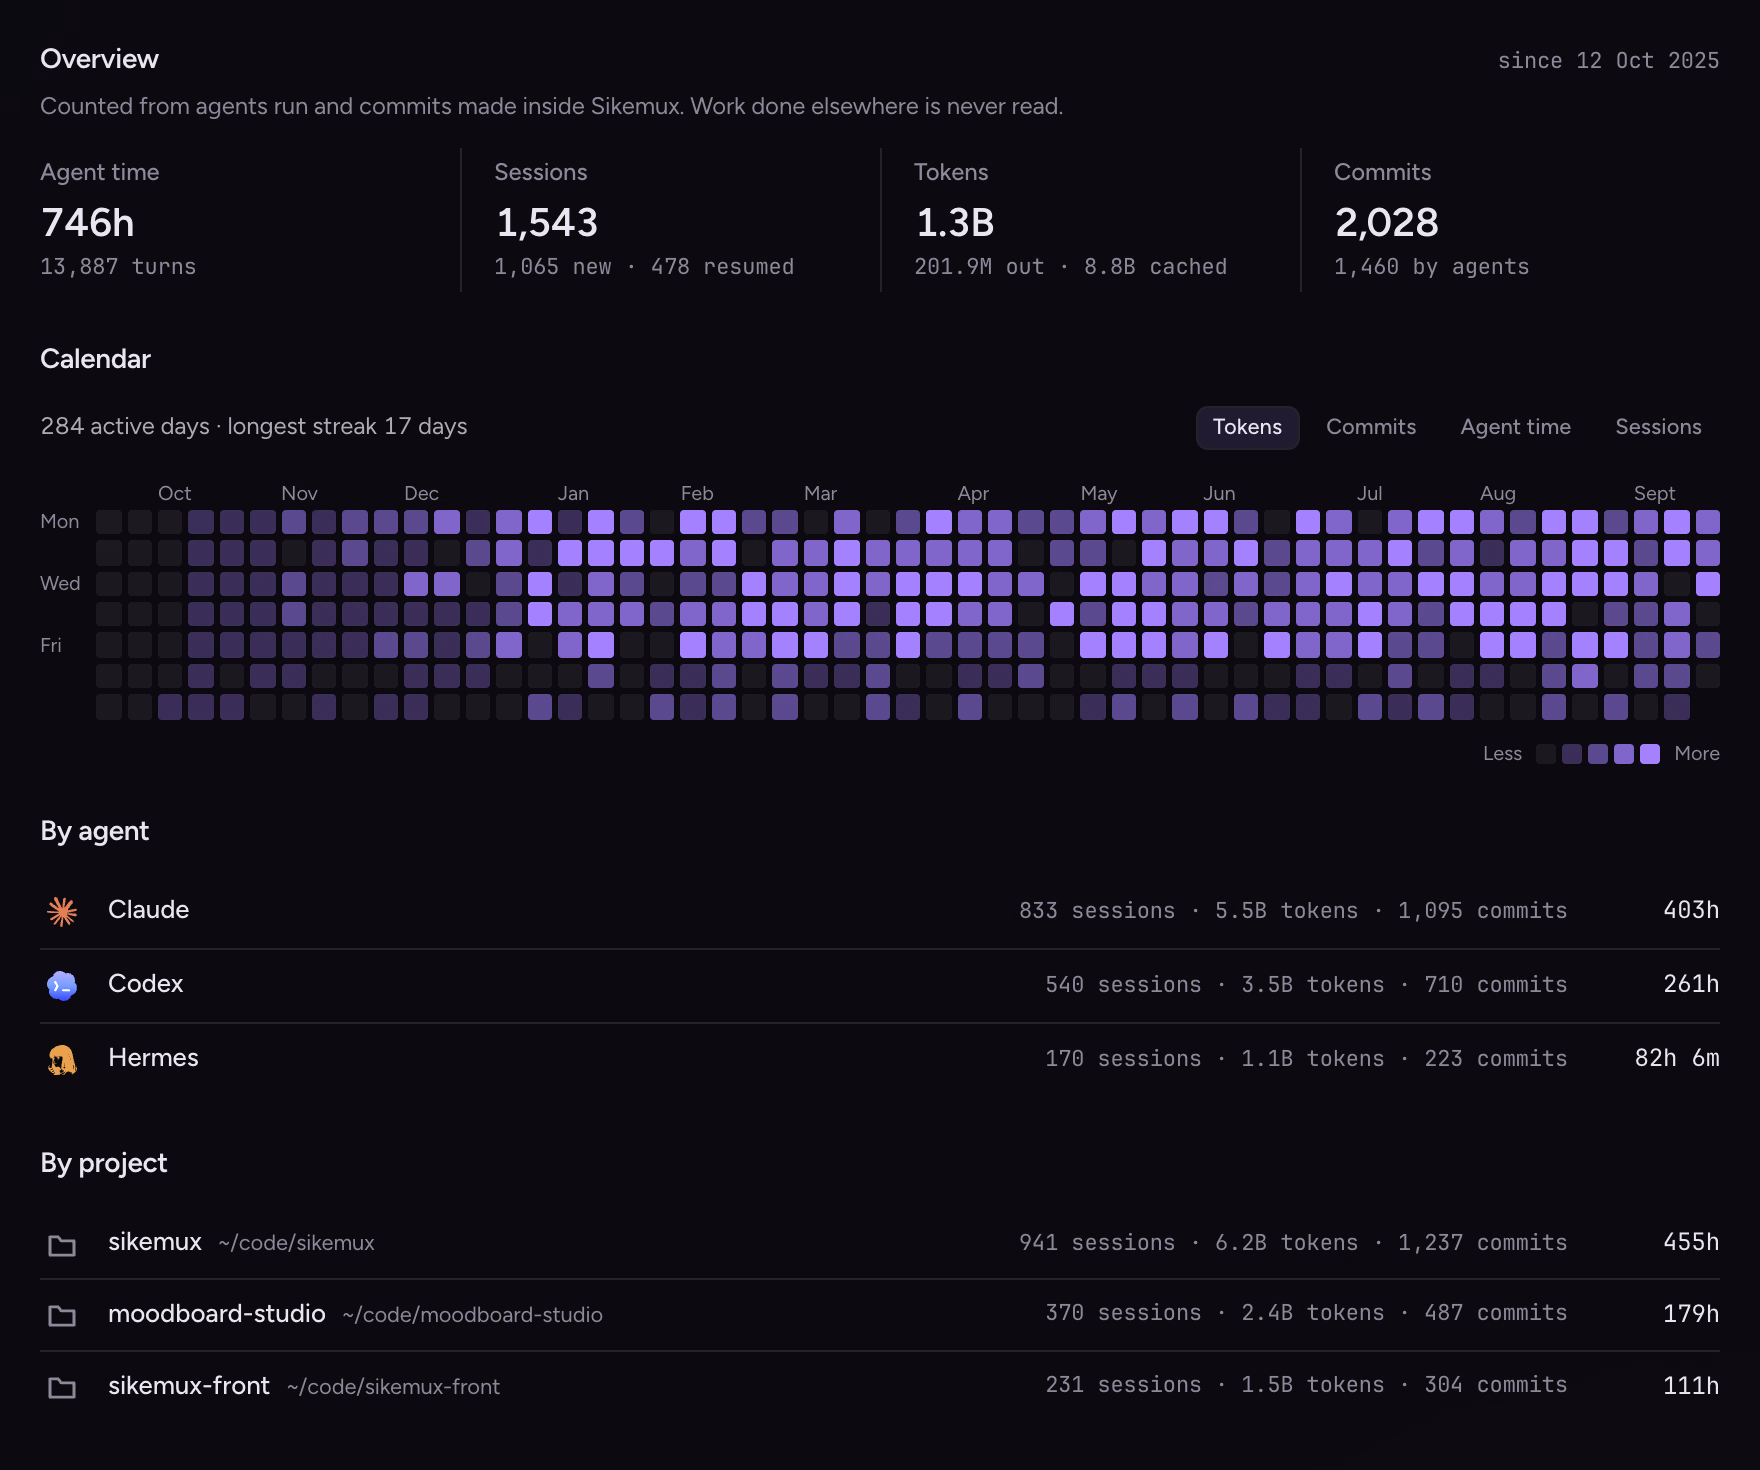Open the sikemux-front project name
Image resolution: width=1760 pixels, height=1470 pixels.
click(189, 1386)
